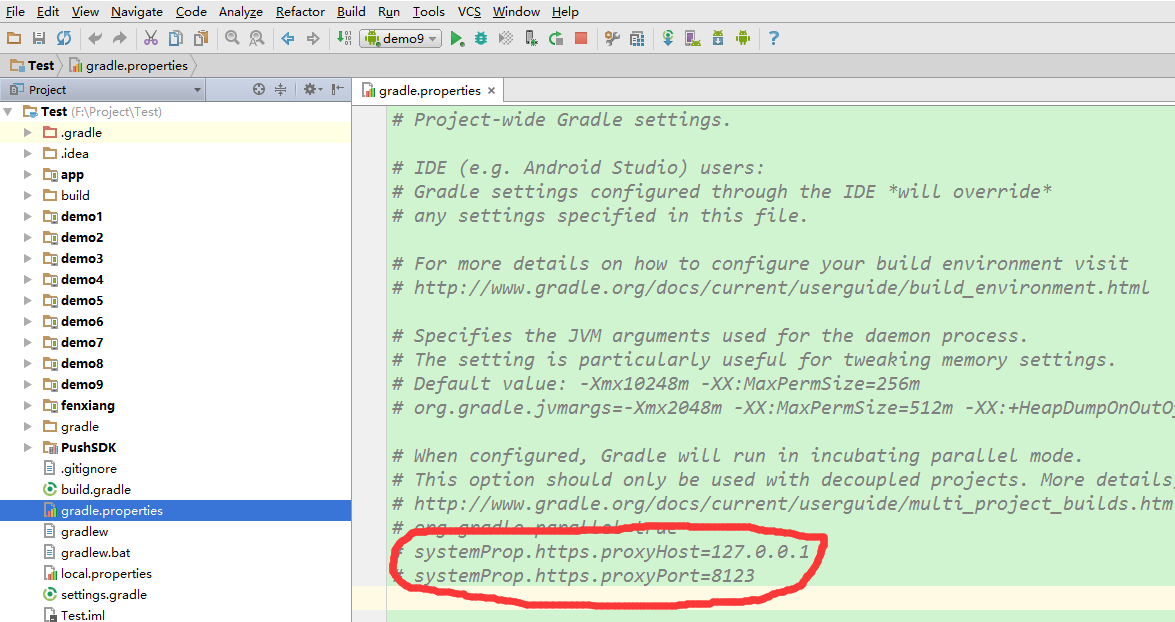Expand the demo1 module
This screenshot has width=1175, height=622.
(x=28, y=217)
